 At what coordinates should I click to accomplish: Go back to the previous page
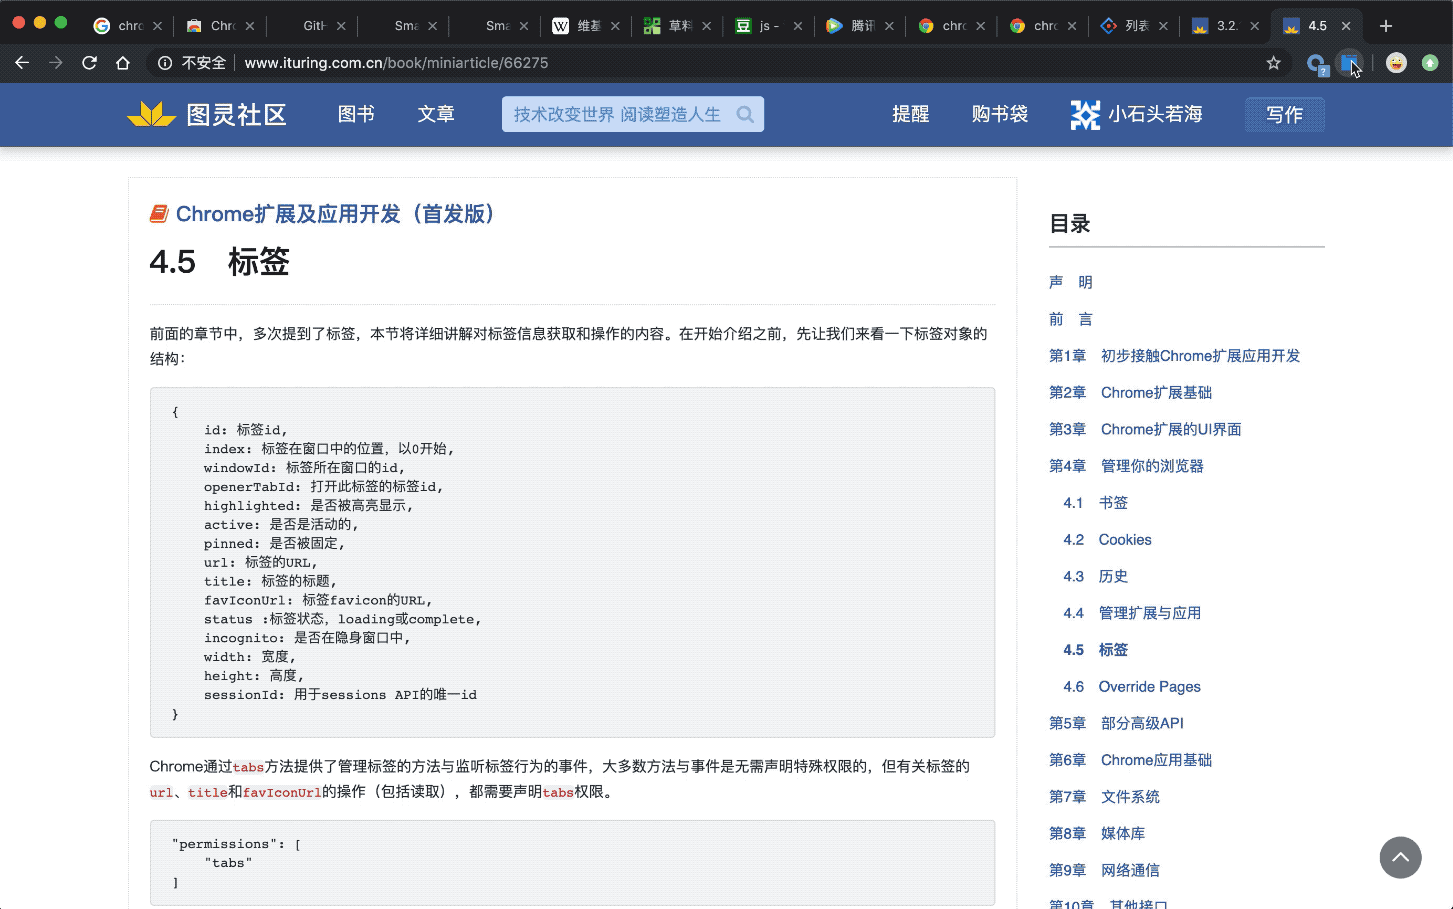pos(22,63)
